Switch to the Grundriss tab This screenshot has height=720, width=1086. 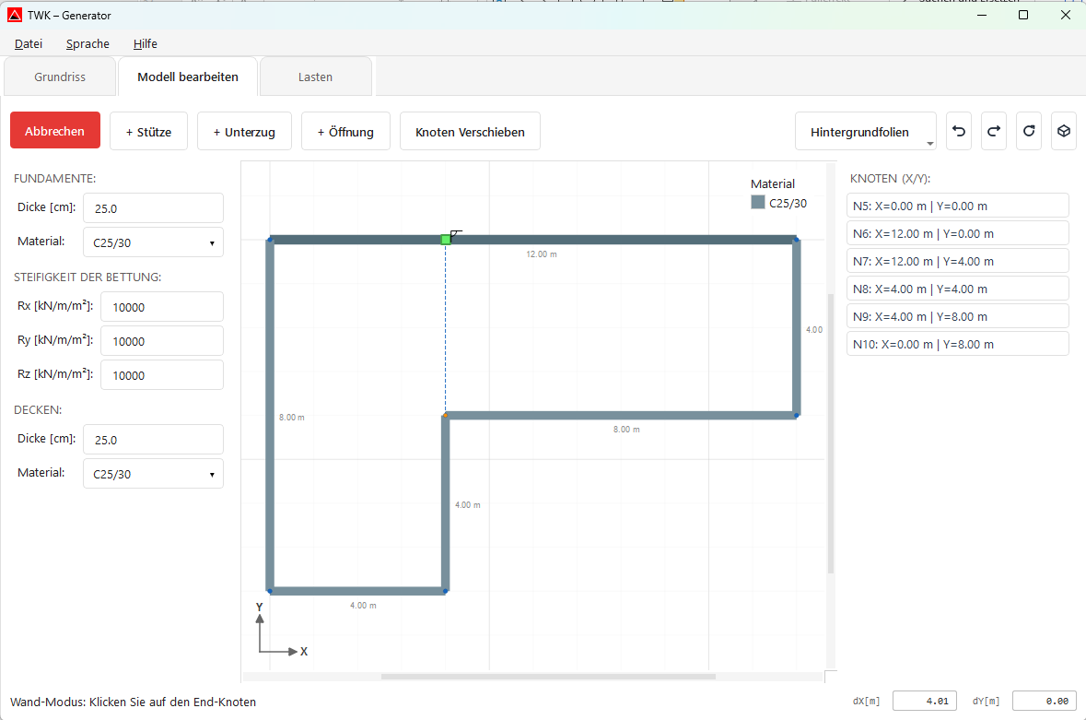(x=59, y=76)
